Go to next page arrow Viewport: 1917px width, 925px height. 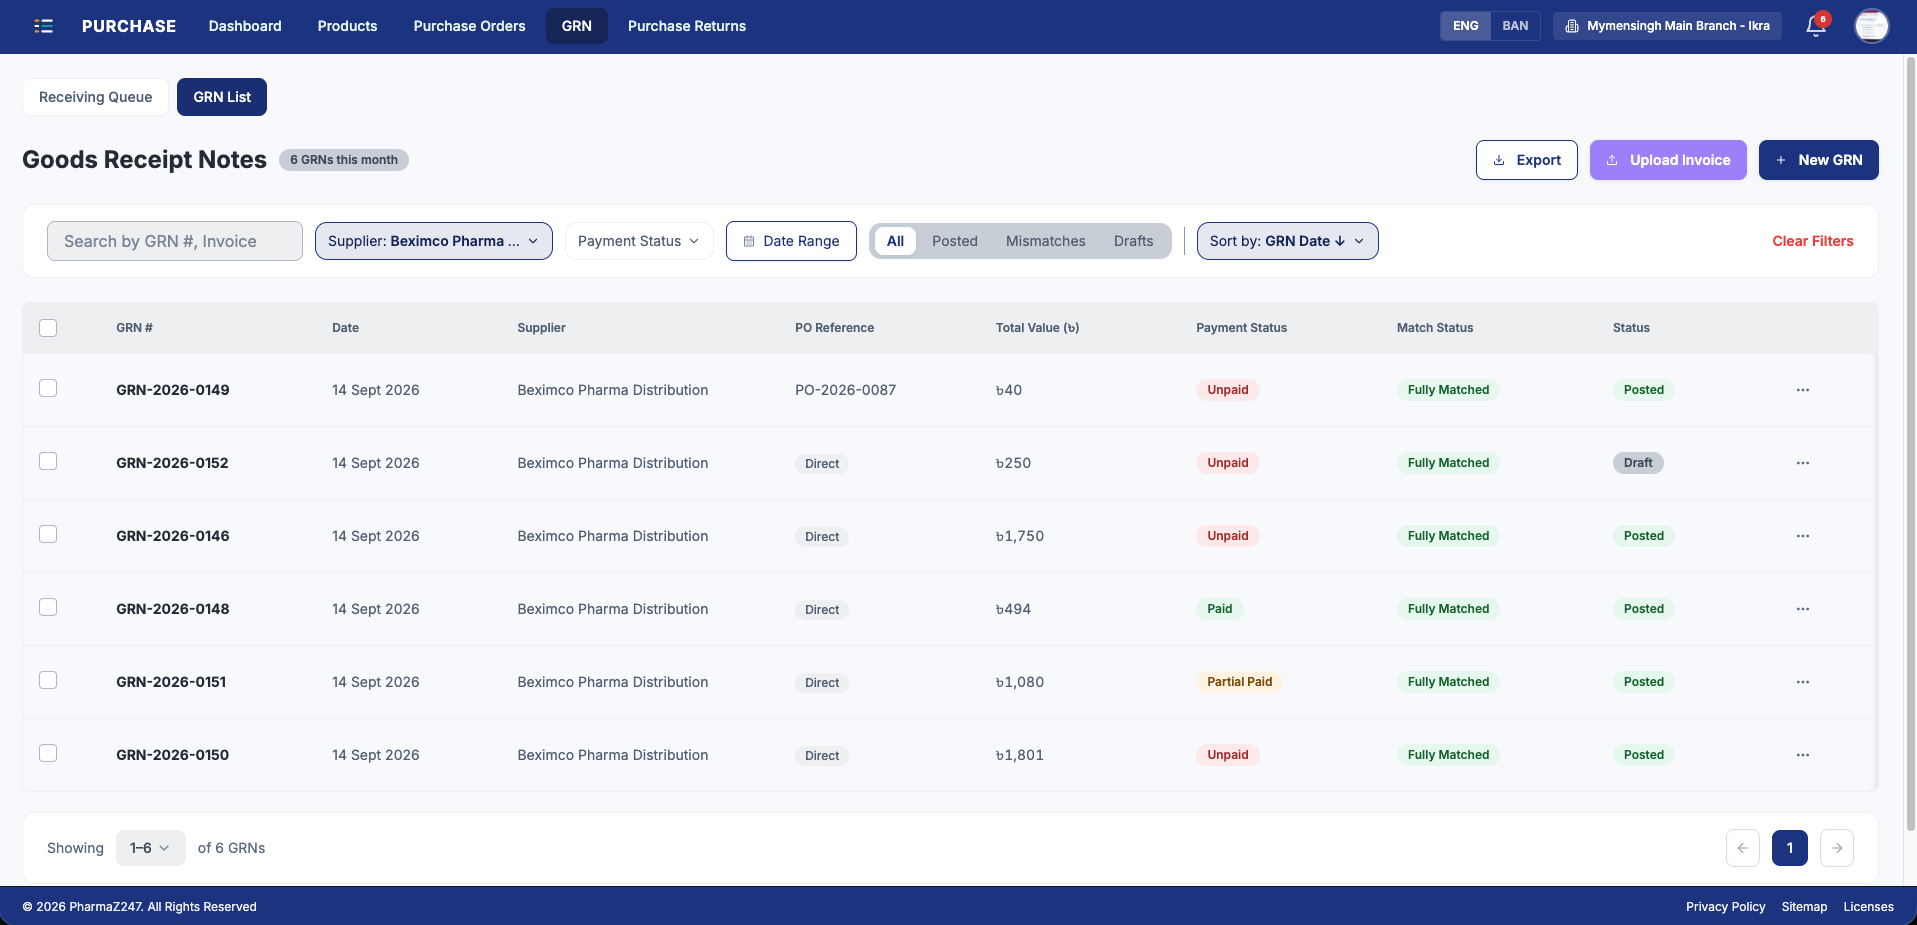(1836, 848)
